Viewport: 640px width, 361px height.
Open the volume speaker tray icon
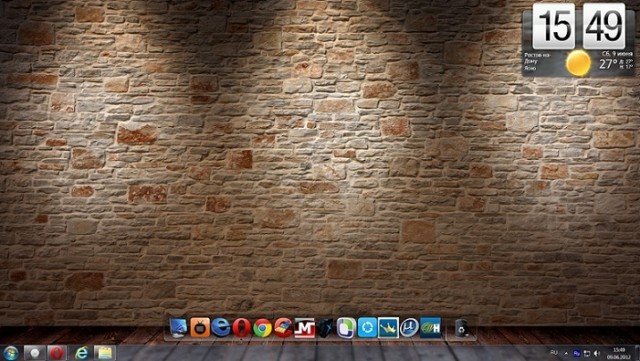[597, 353]
